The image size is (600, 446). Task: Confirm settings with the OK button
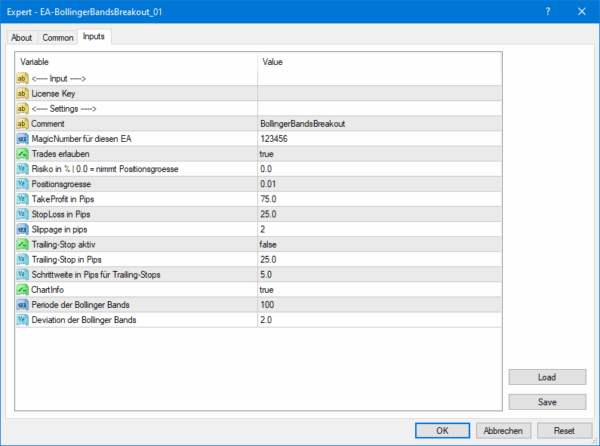click(440, 430)
